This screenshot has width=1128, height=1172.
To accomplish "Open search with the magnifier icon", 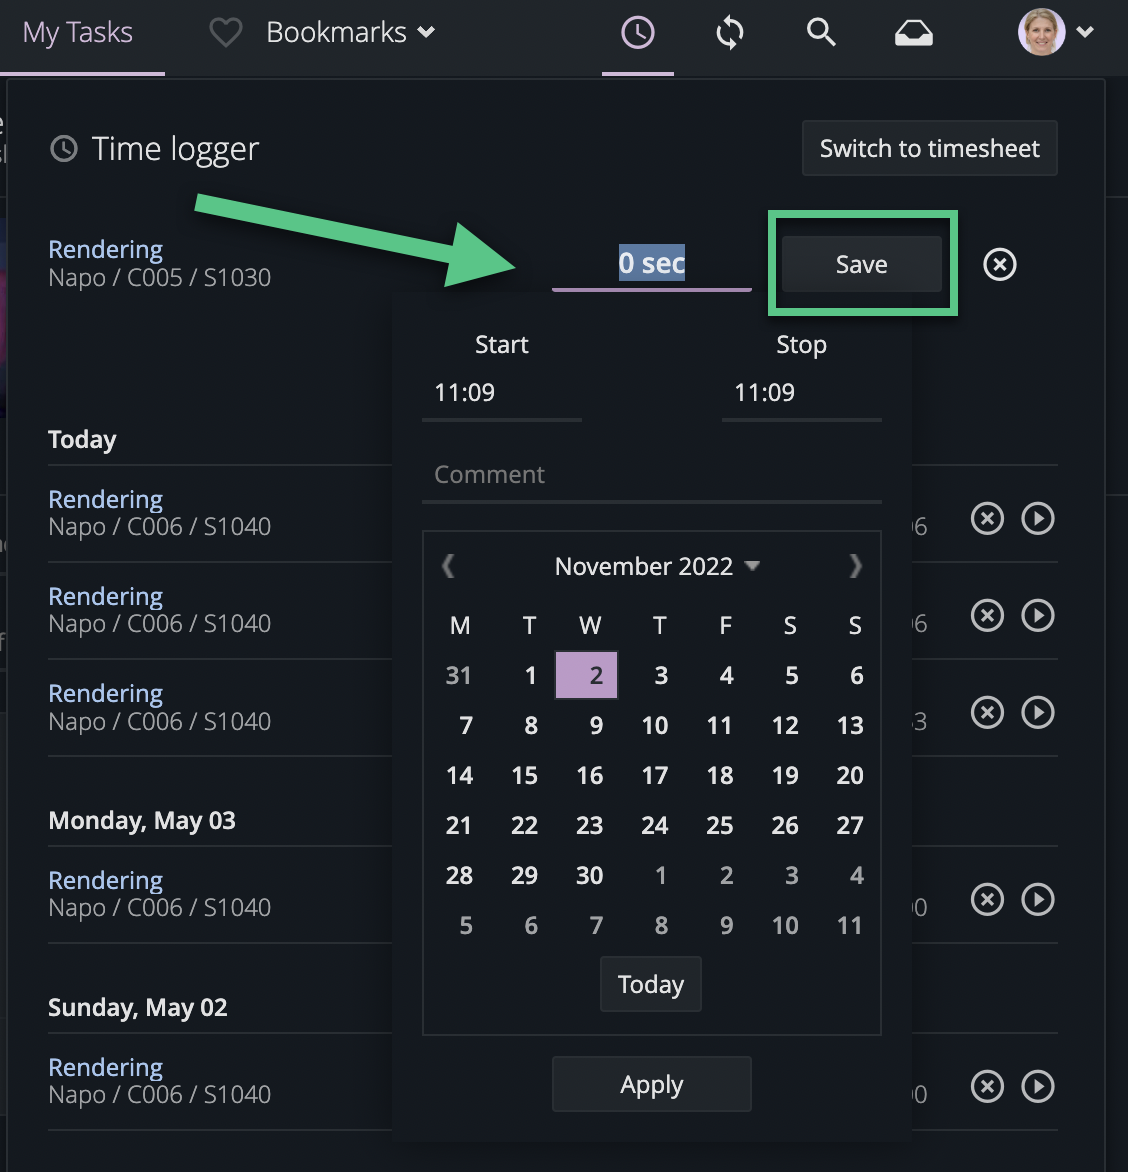I will click(x=821, y=33).
